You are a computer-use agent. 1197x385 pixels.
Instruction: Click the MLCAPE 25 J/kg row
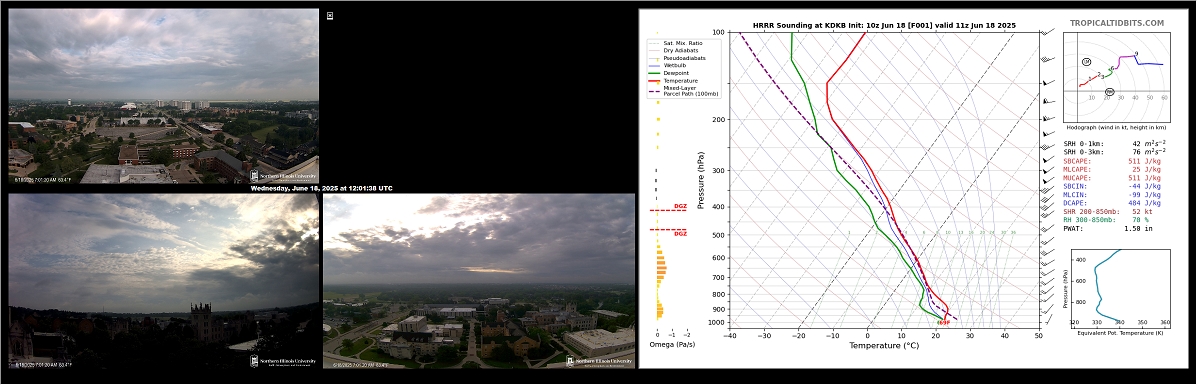[1113, 169]
